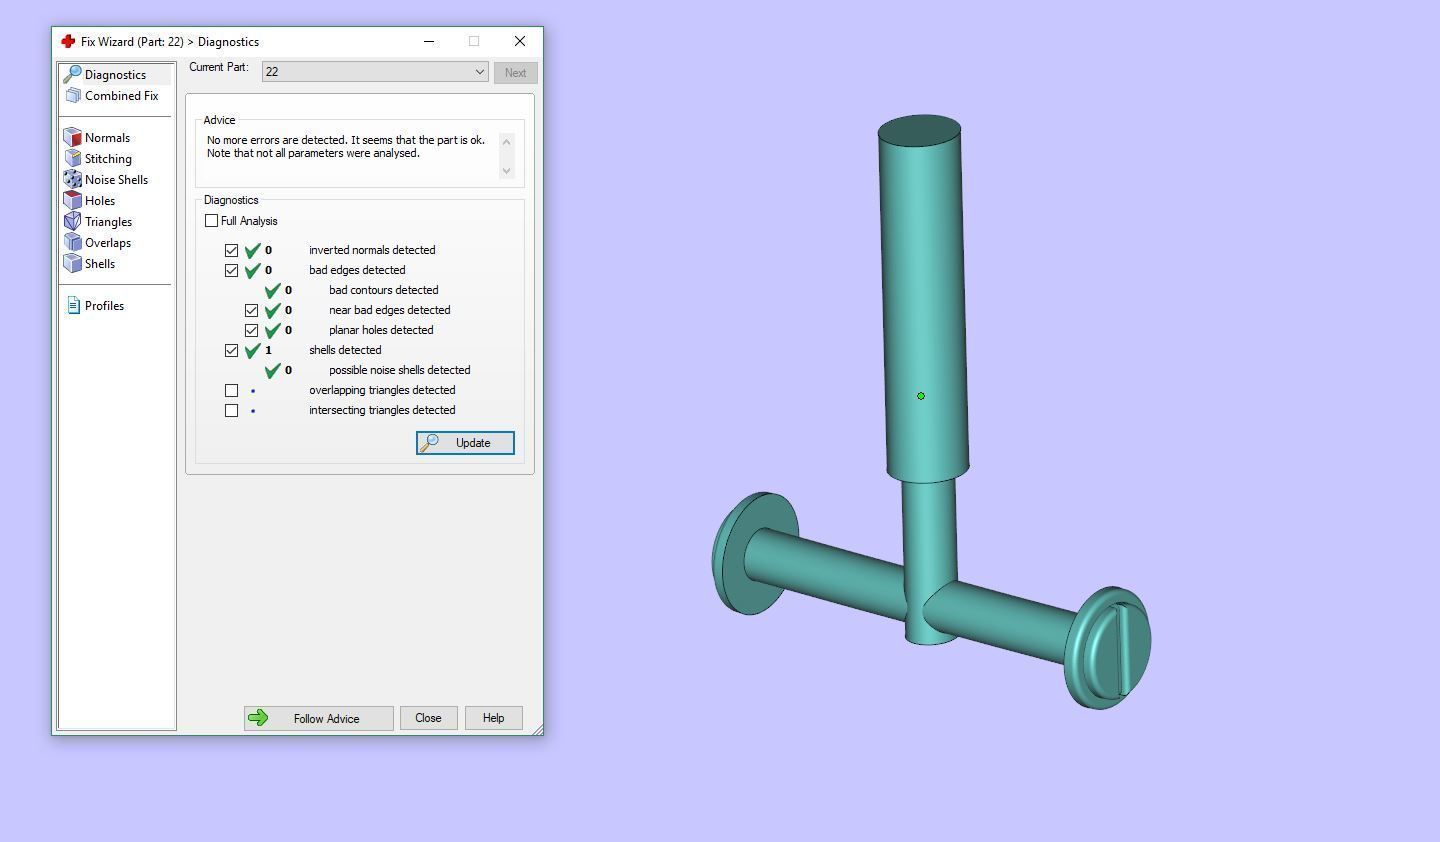This screenshot has height=842, width=1440.
Task: Minimize the Fix Wizard window
Action: click(429, 41)
